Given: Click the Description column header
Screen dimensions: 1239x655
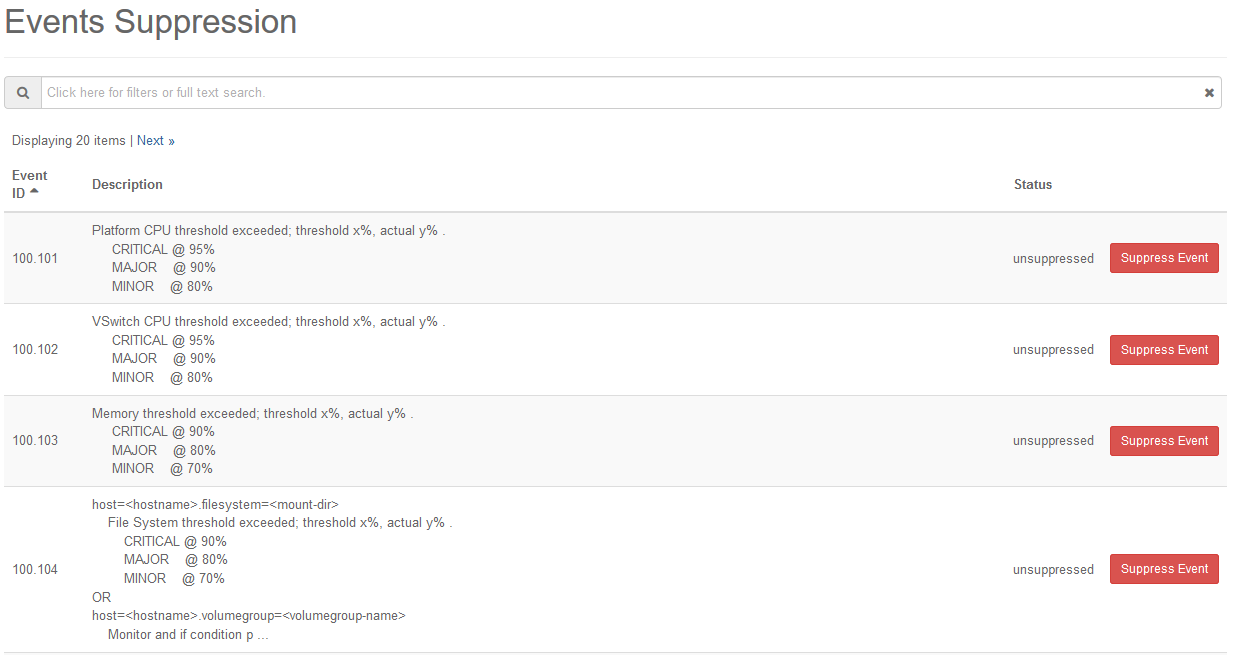Looking at the screenshot, I should coord(127,185).
